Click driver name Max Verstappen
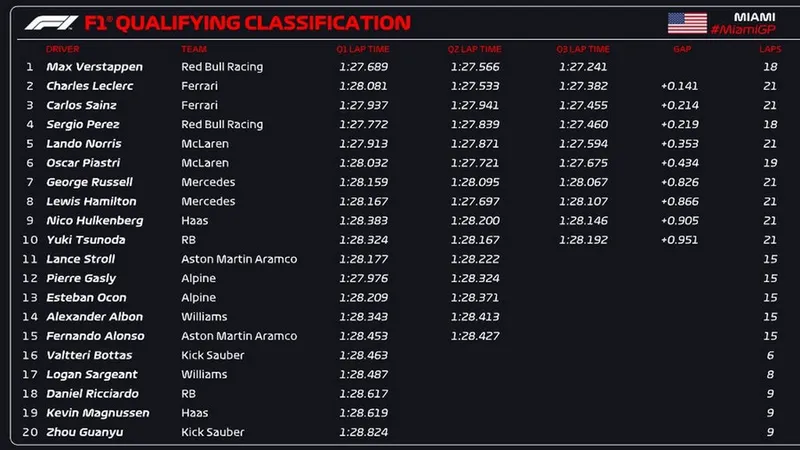The height and width of the screenshot is (450, 800). click(x=94, y=67)
